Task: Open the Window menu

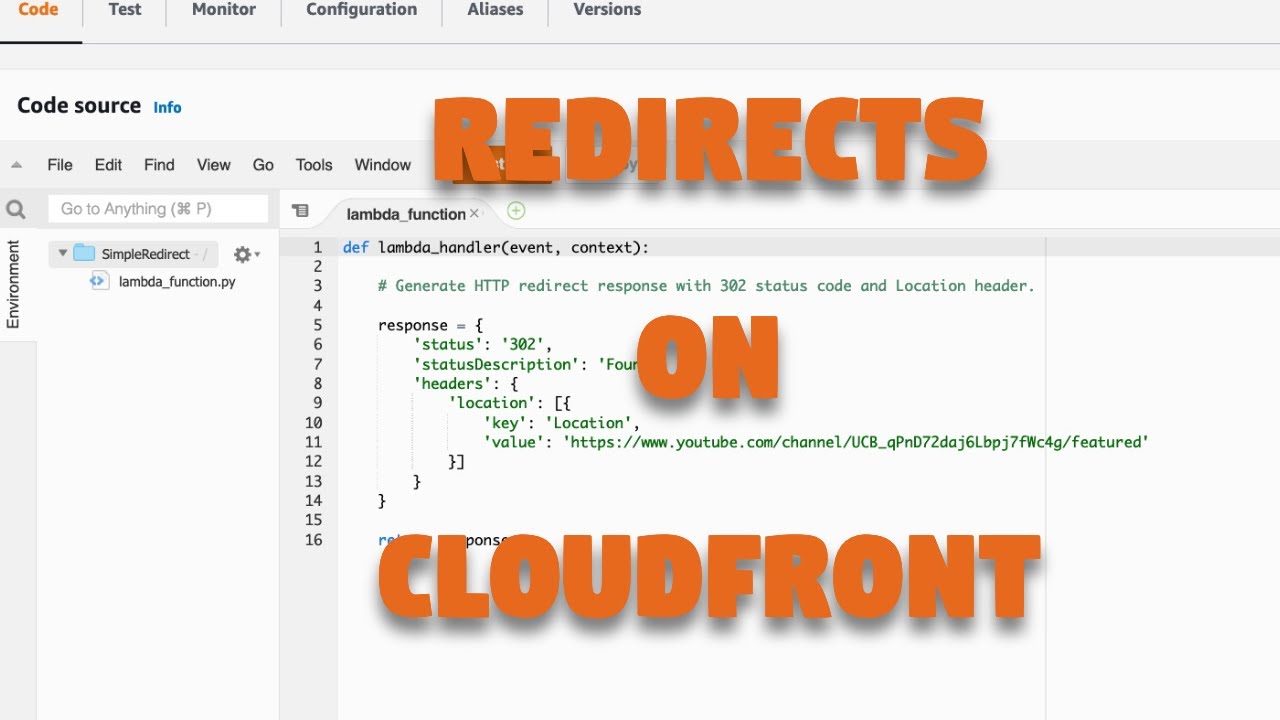Action: pyautogui.click(x=383, y=165)
